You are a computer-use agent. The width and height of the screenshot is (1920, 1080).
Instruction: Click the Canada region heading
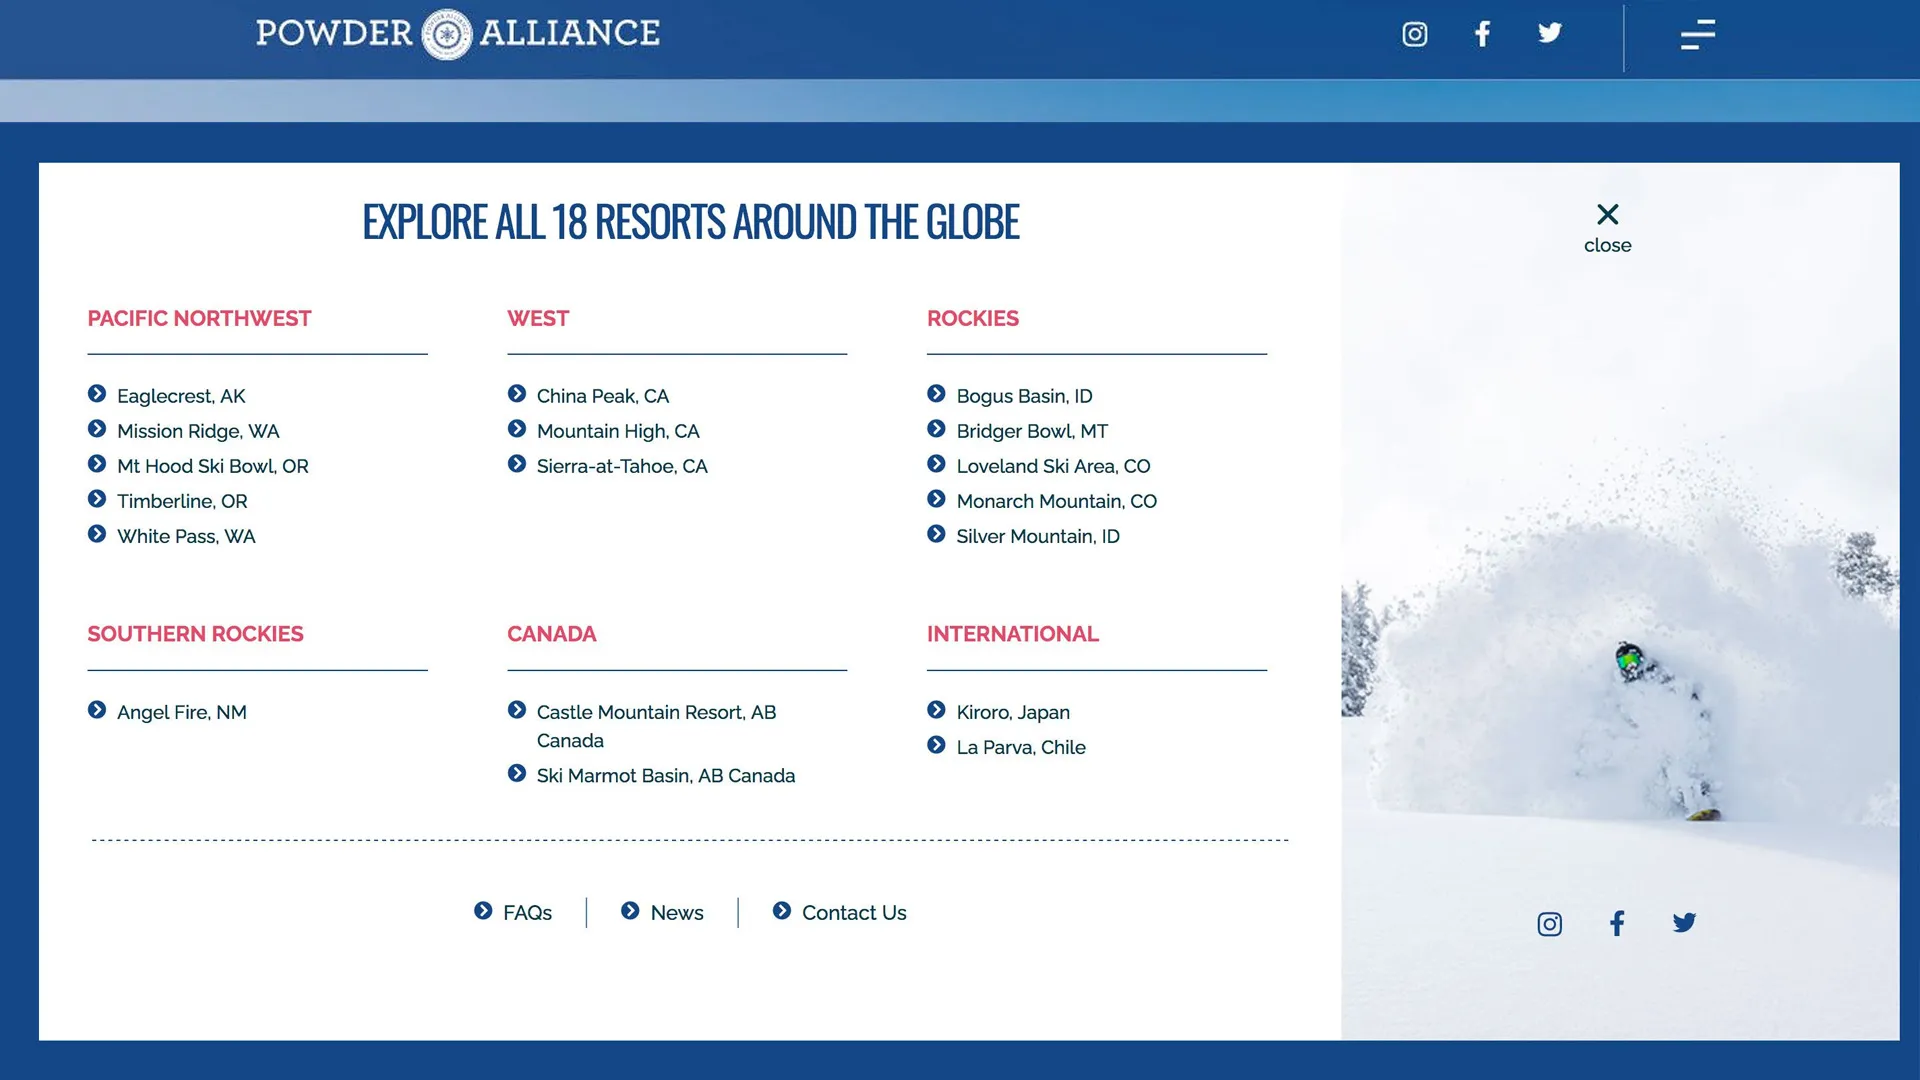pyautogui.click(x=551, y=634)
